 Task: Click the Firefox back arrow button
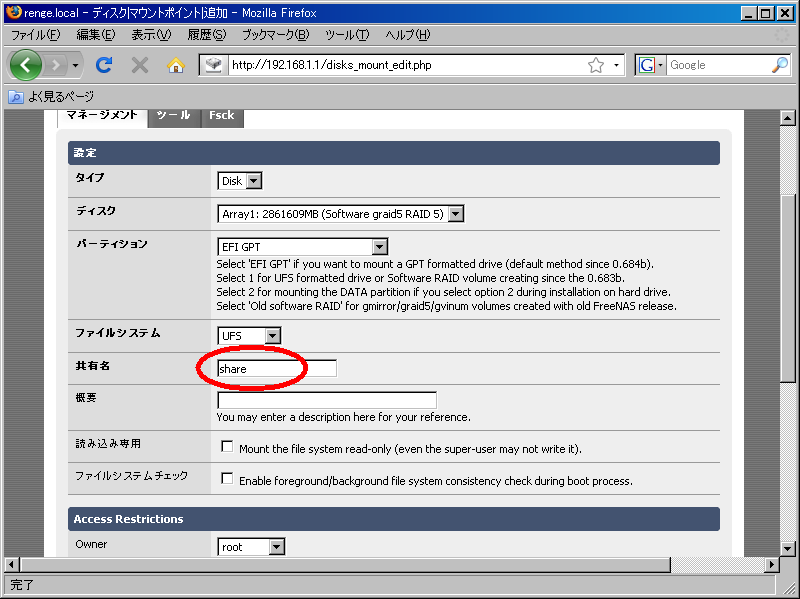(x=26, y=65)
